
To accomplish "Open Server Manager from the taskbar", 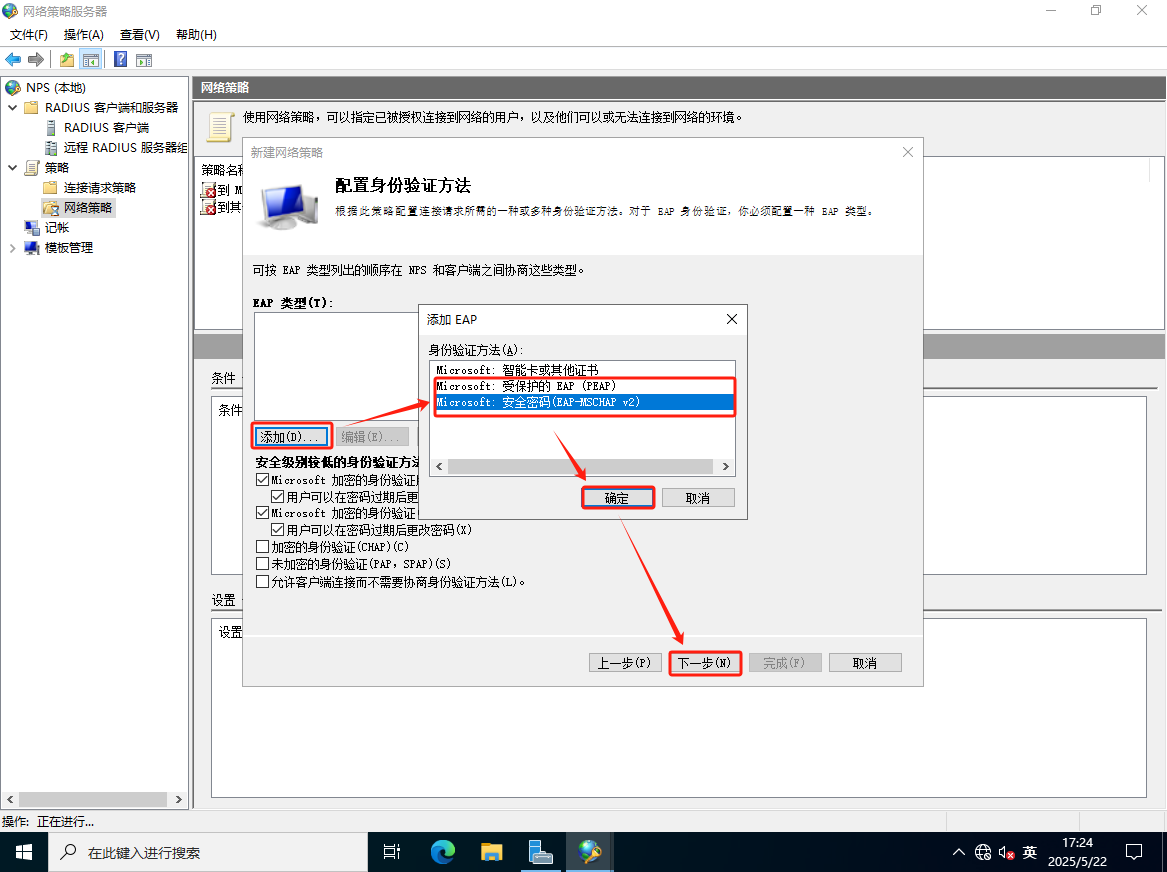I will (541, 852).
